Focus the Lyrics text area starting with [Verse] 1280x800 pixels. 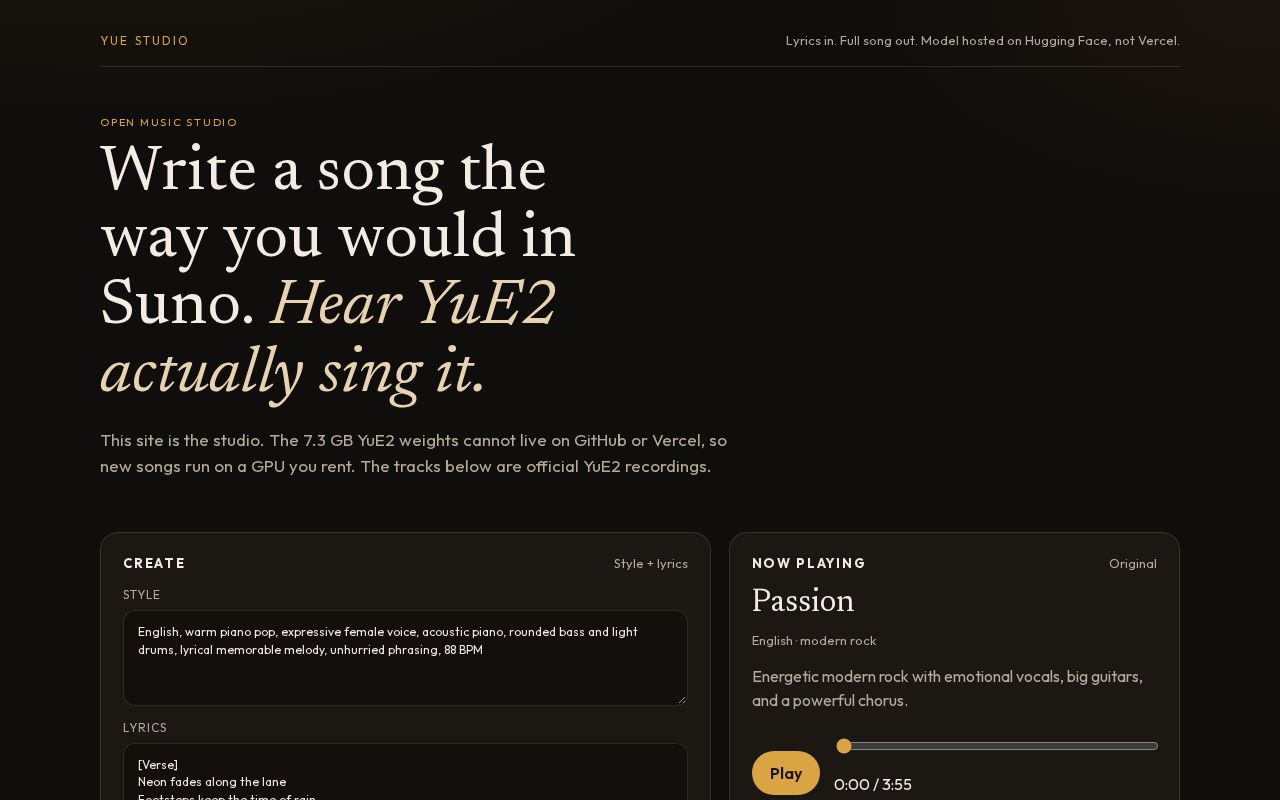point(405,772)
